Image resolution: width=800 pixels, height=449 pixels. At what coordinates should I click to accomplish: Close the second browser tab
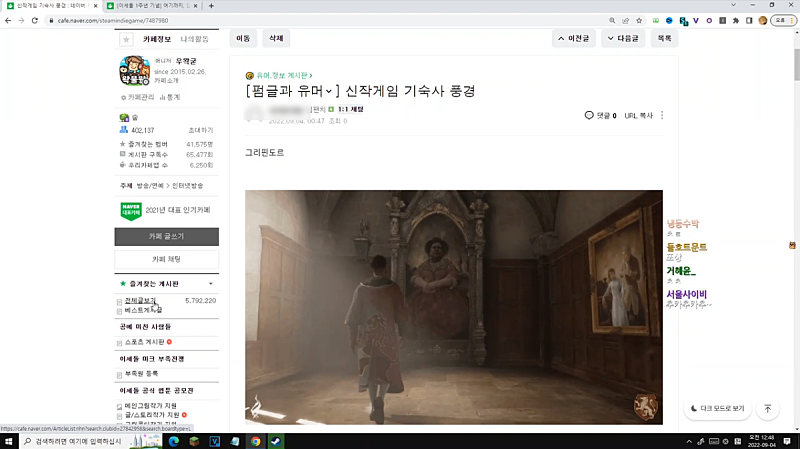coord(195,6)
